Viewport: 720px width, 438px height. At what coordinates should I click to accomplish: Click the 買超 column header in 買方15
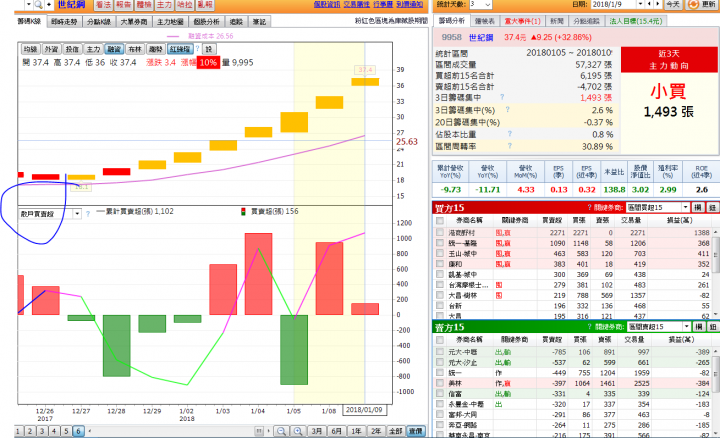pos(552,220)
